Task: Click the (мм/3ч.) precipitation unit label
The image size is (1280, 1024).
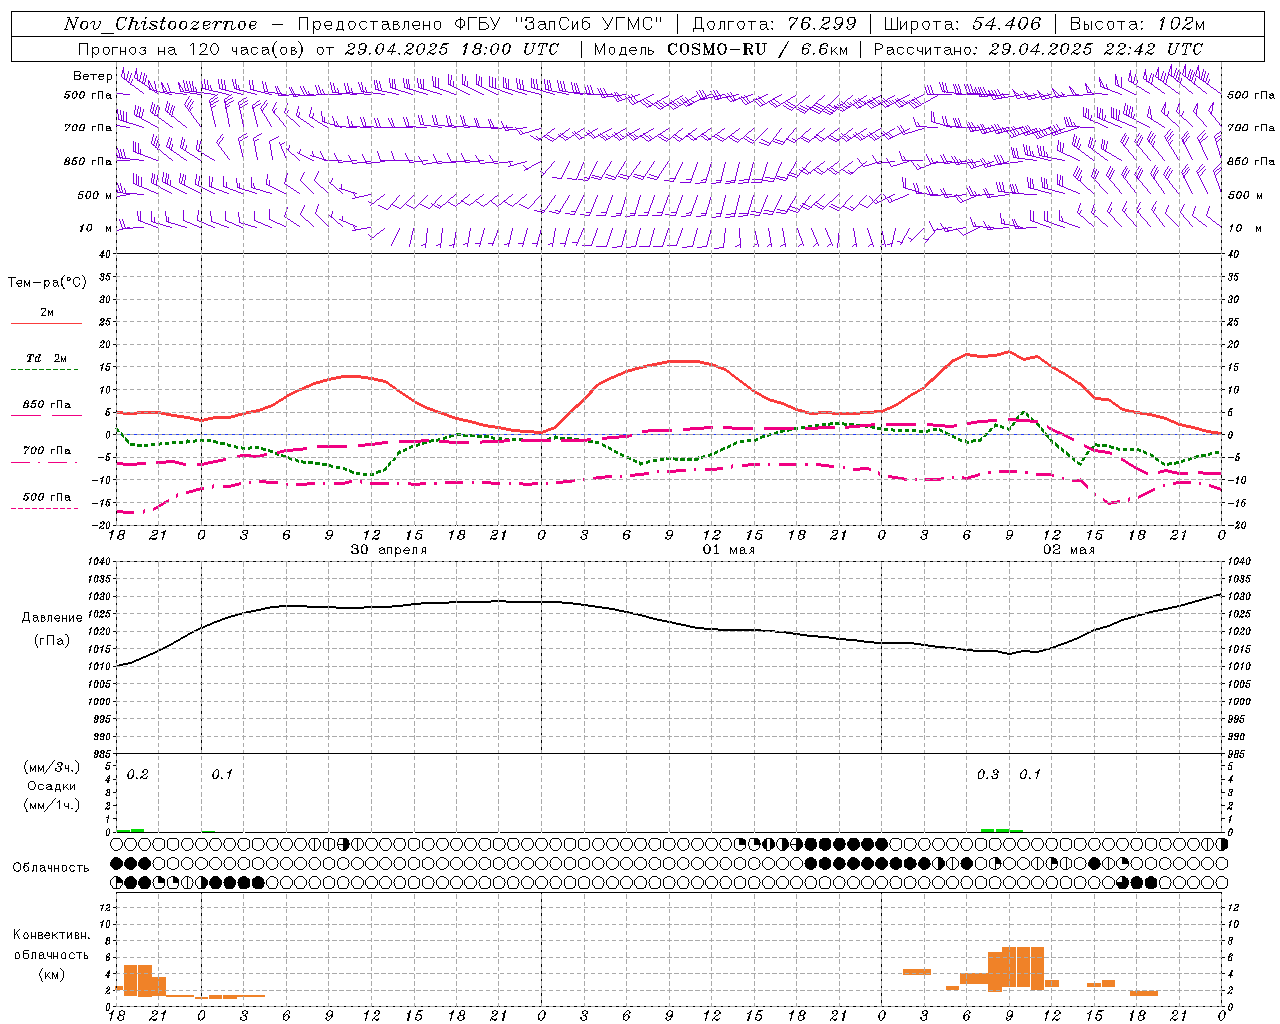Action: tap(52, 767)
